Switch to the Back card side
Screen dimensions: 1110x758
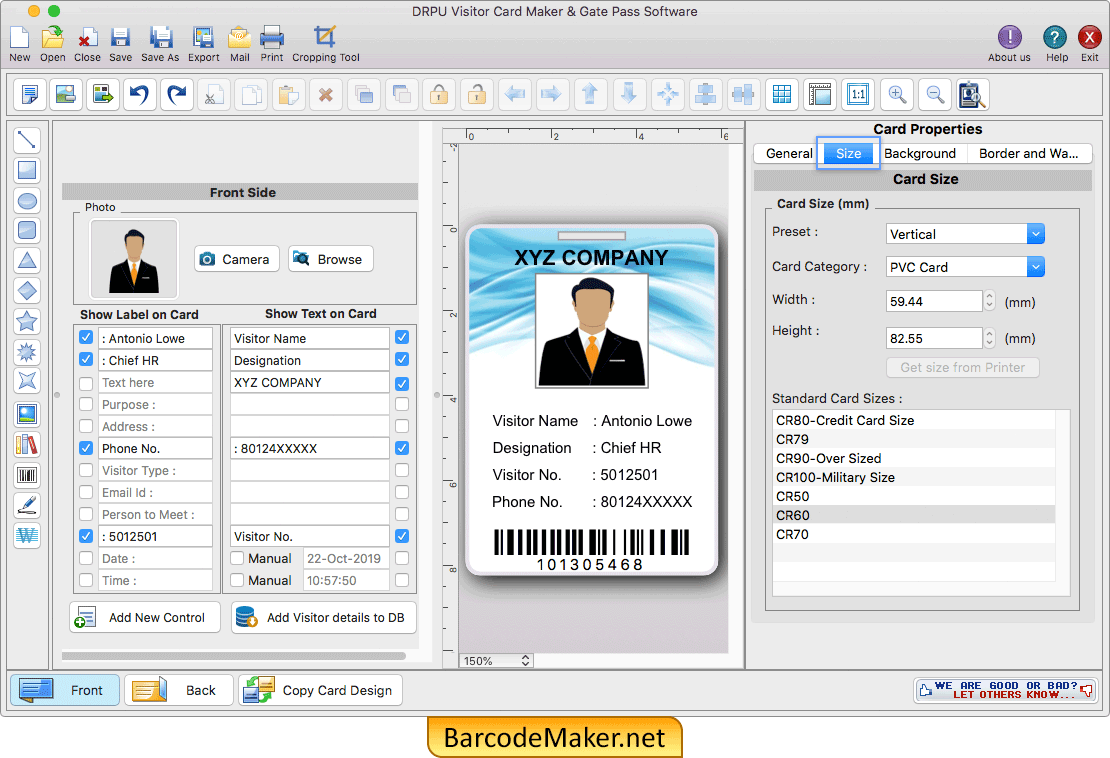[179, 690]
